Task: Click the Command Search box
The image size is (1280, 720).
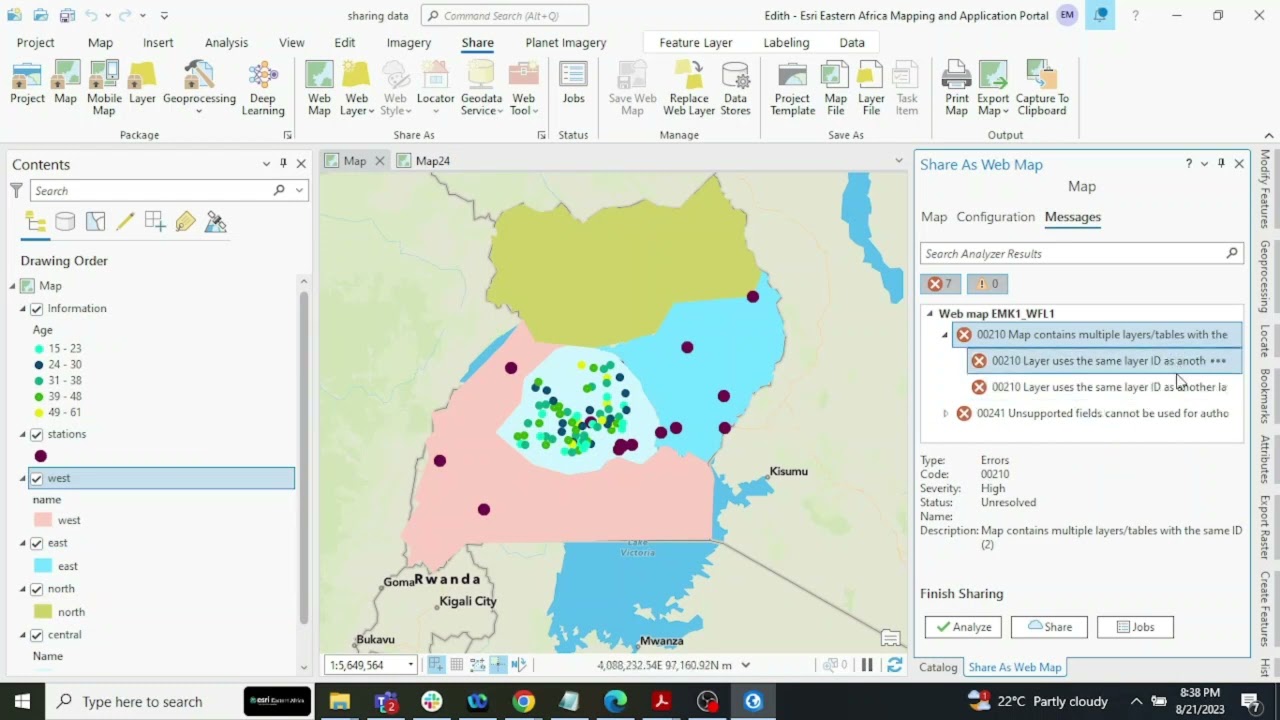Action: coord(505,16)
